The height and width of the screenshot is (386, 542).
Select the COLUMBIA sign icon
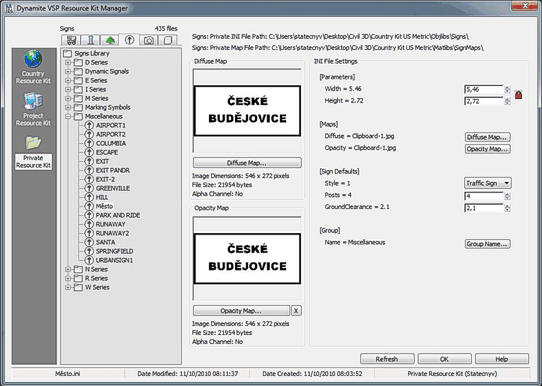click(89, 143)
